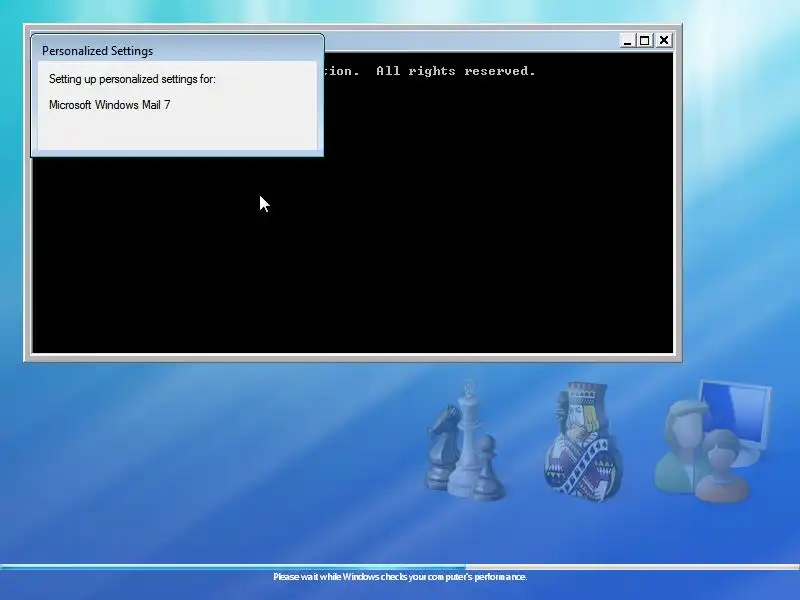Image resolution: width=800 pixels, height=600 pixels.
Task: Click the Personalized Settings title
Action: tap(97, 51)
